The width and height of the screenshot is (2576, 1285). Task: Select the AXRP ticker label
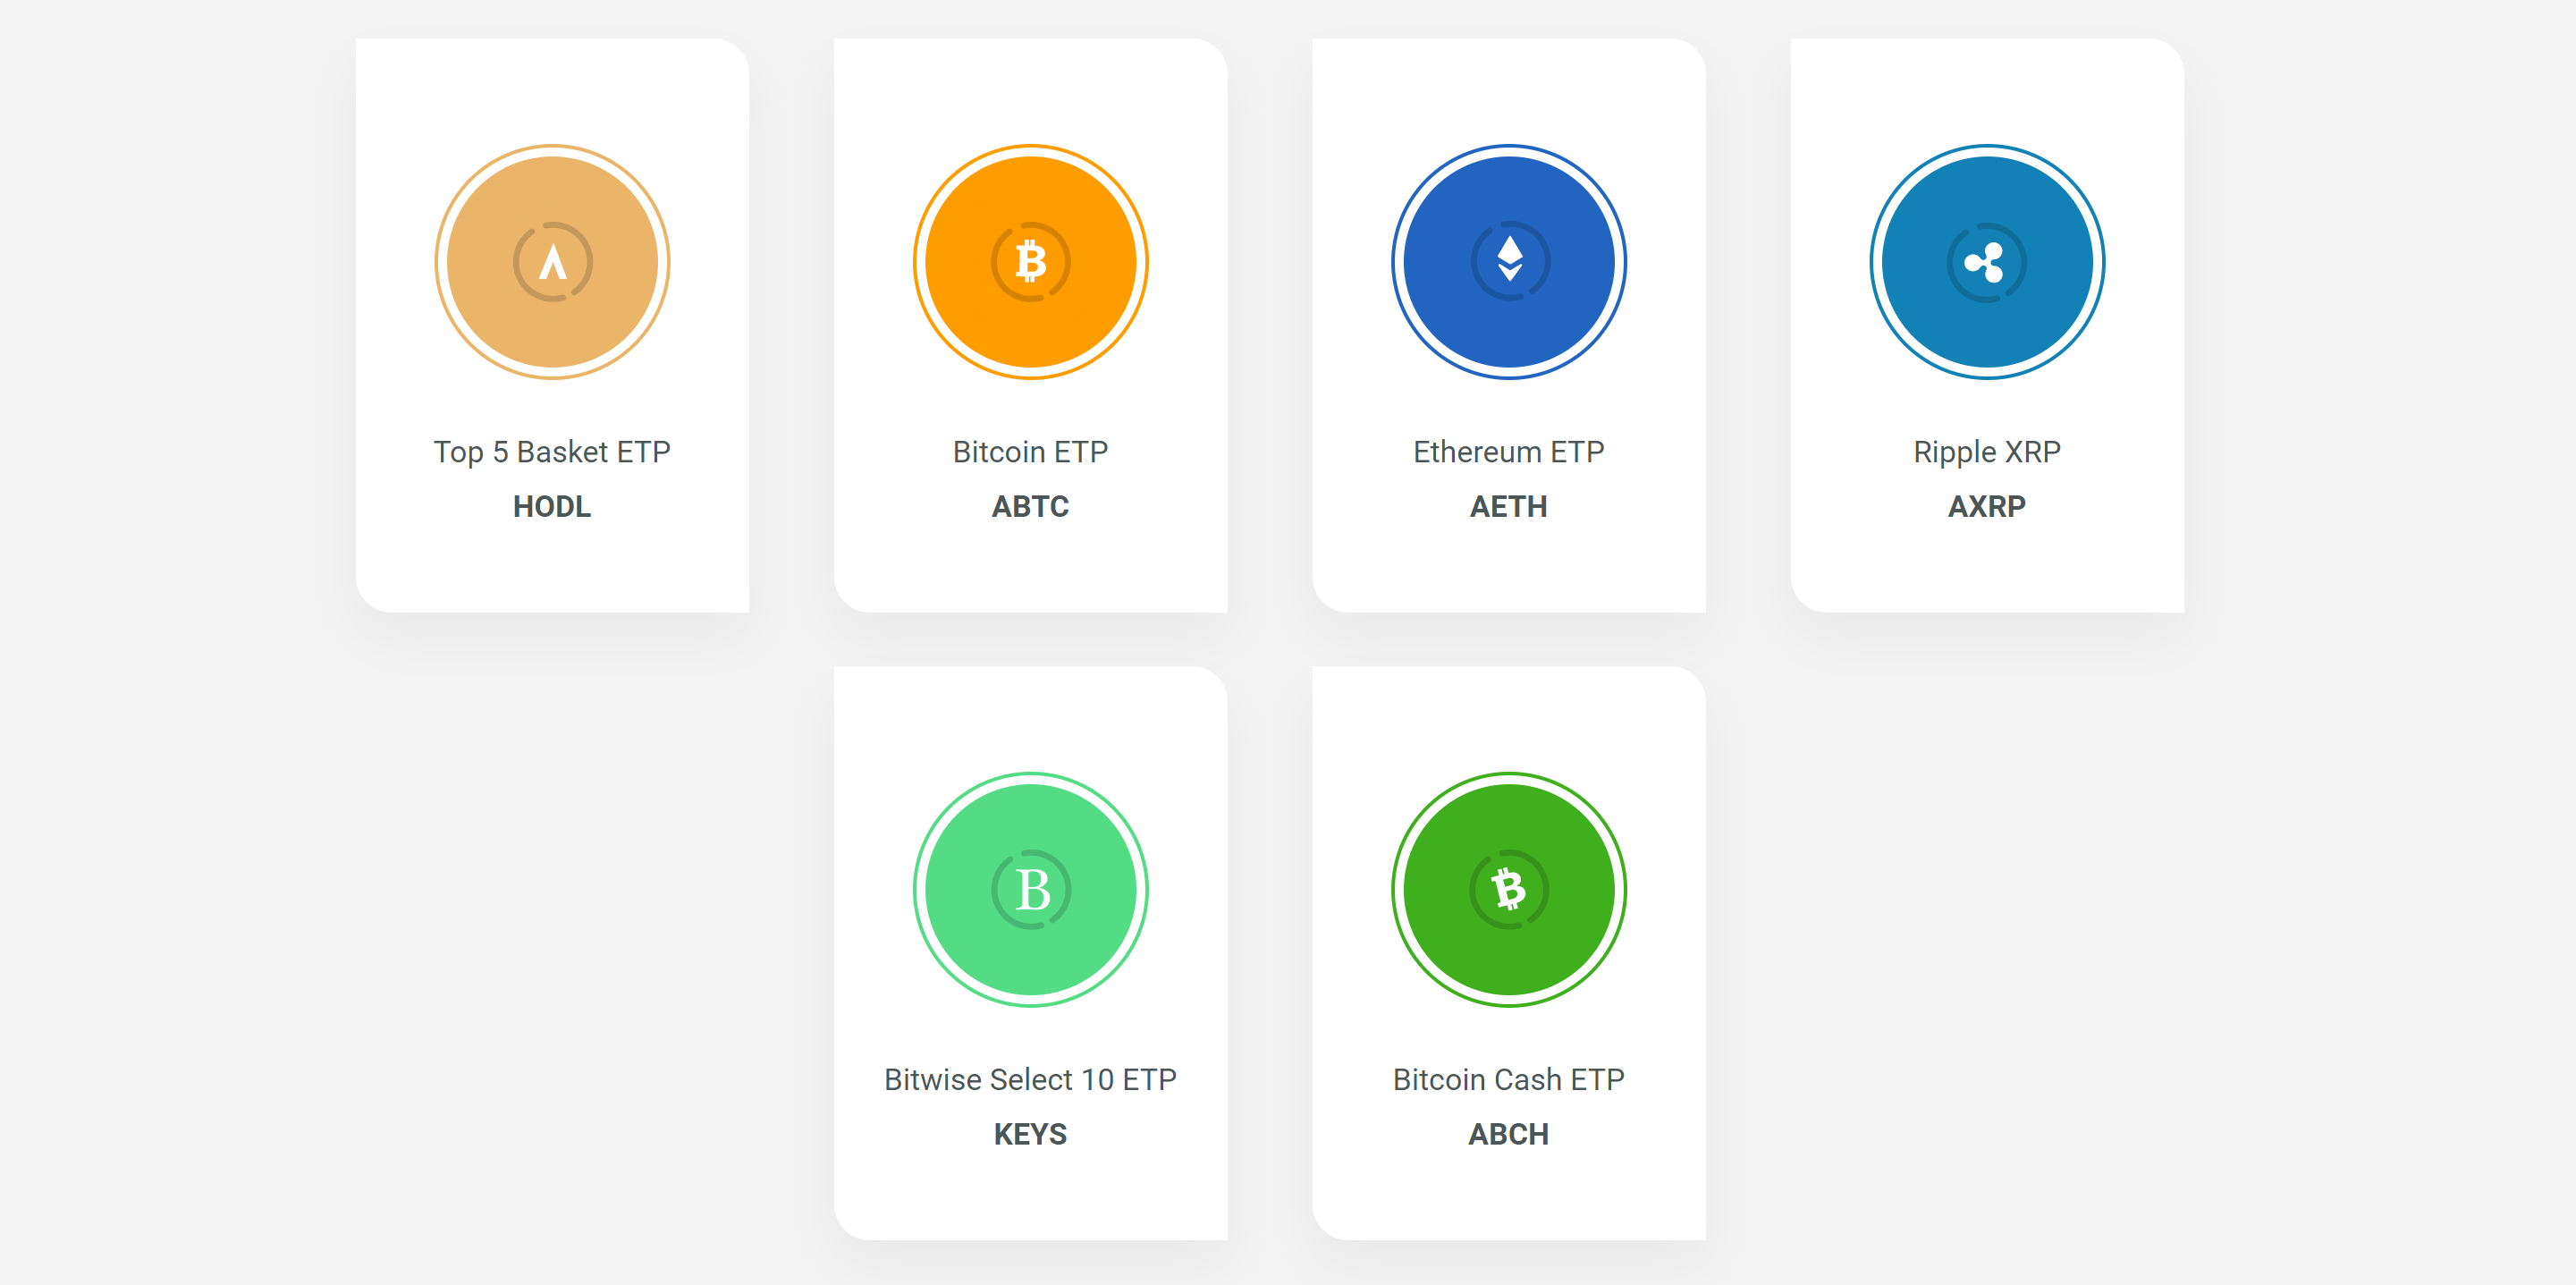1986,507
